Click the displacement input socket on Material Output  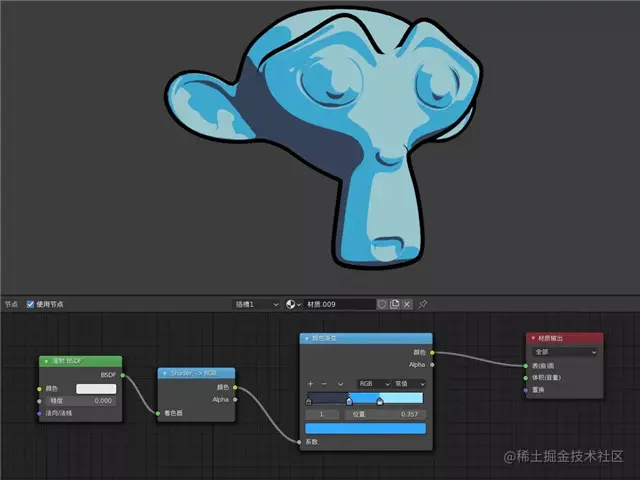pyautogui.click(x=526, y=390)
